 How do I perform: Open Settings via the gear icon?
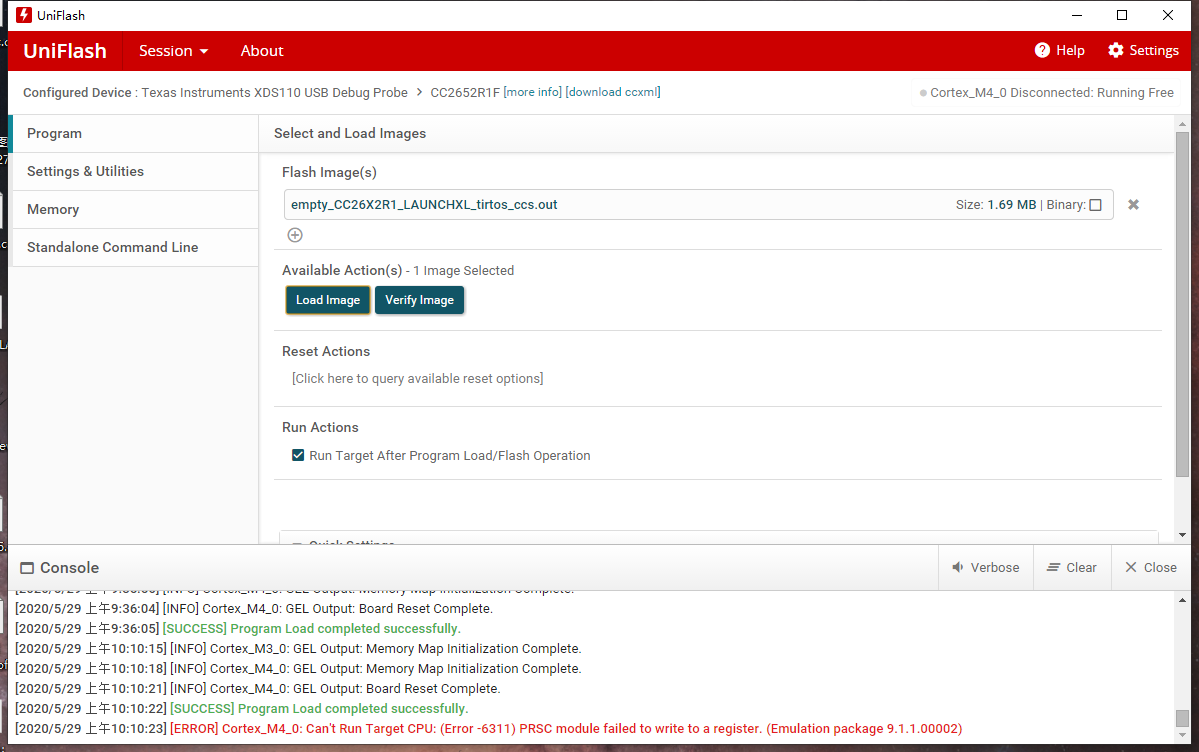(x=1116, y=50)
